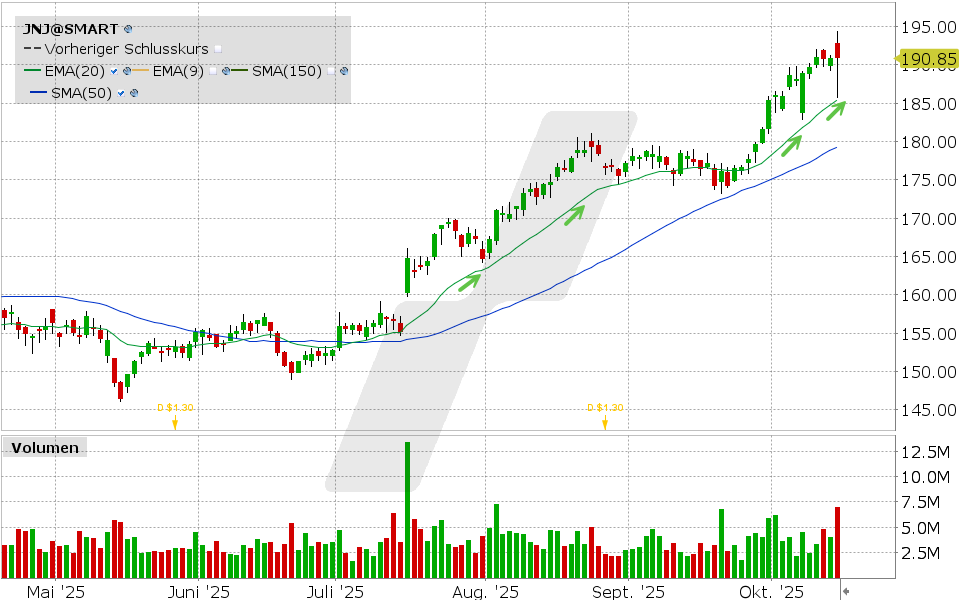Open EMA(20) indicator settings icon
Screen dimensions: 960x600
tap(127, 71)
